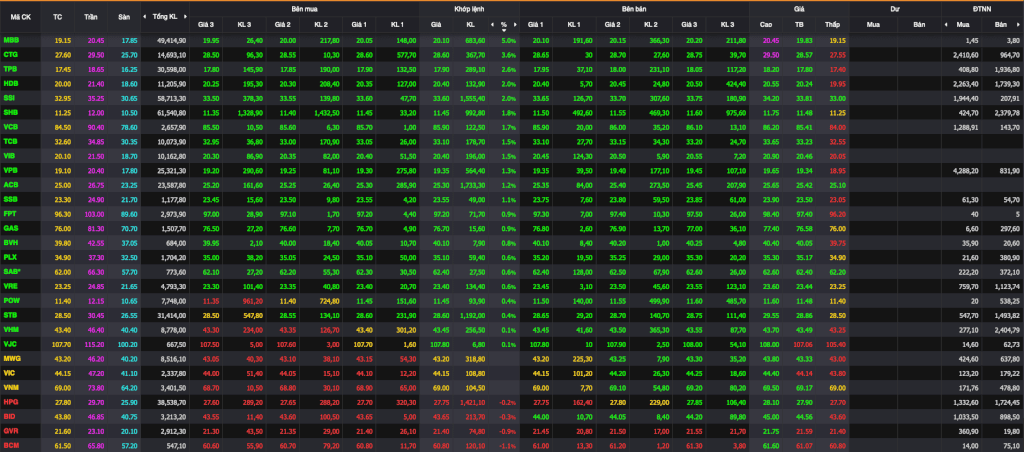1024x452 pixels.
Task: Select the HDB stock symbol
Action: 10,83
